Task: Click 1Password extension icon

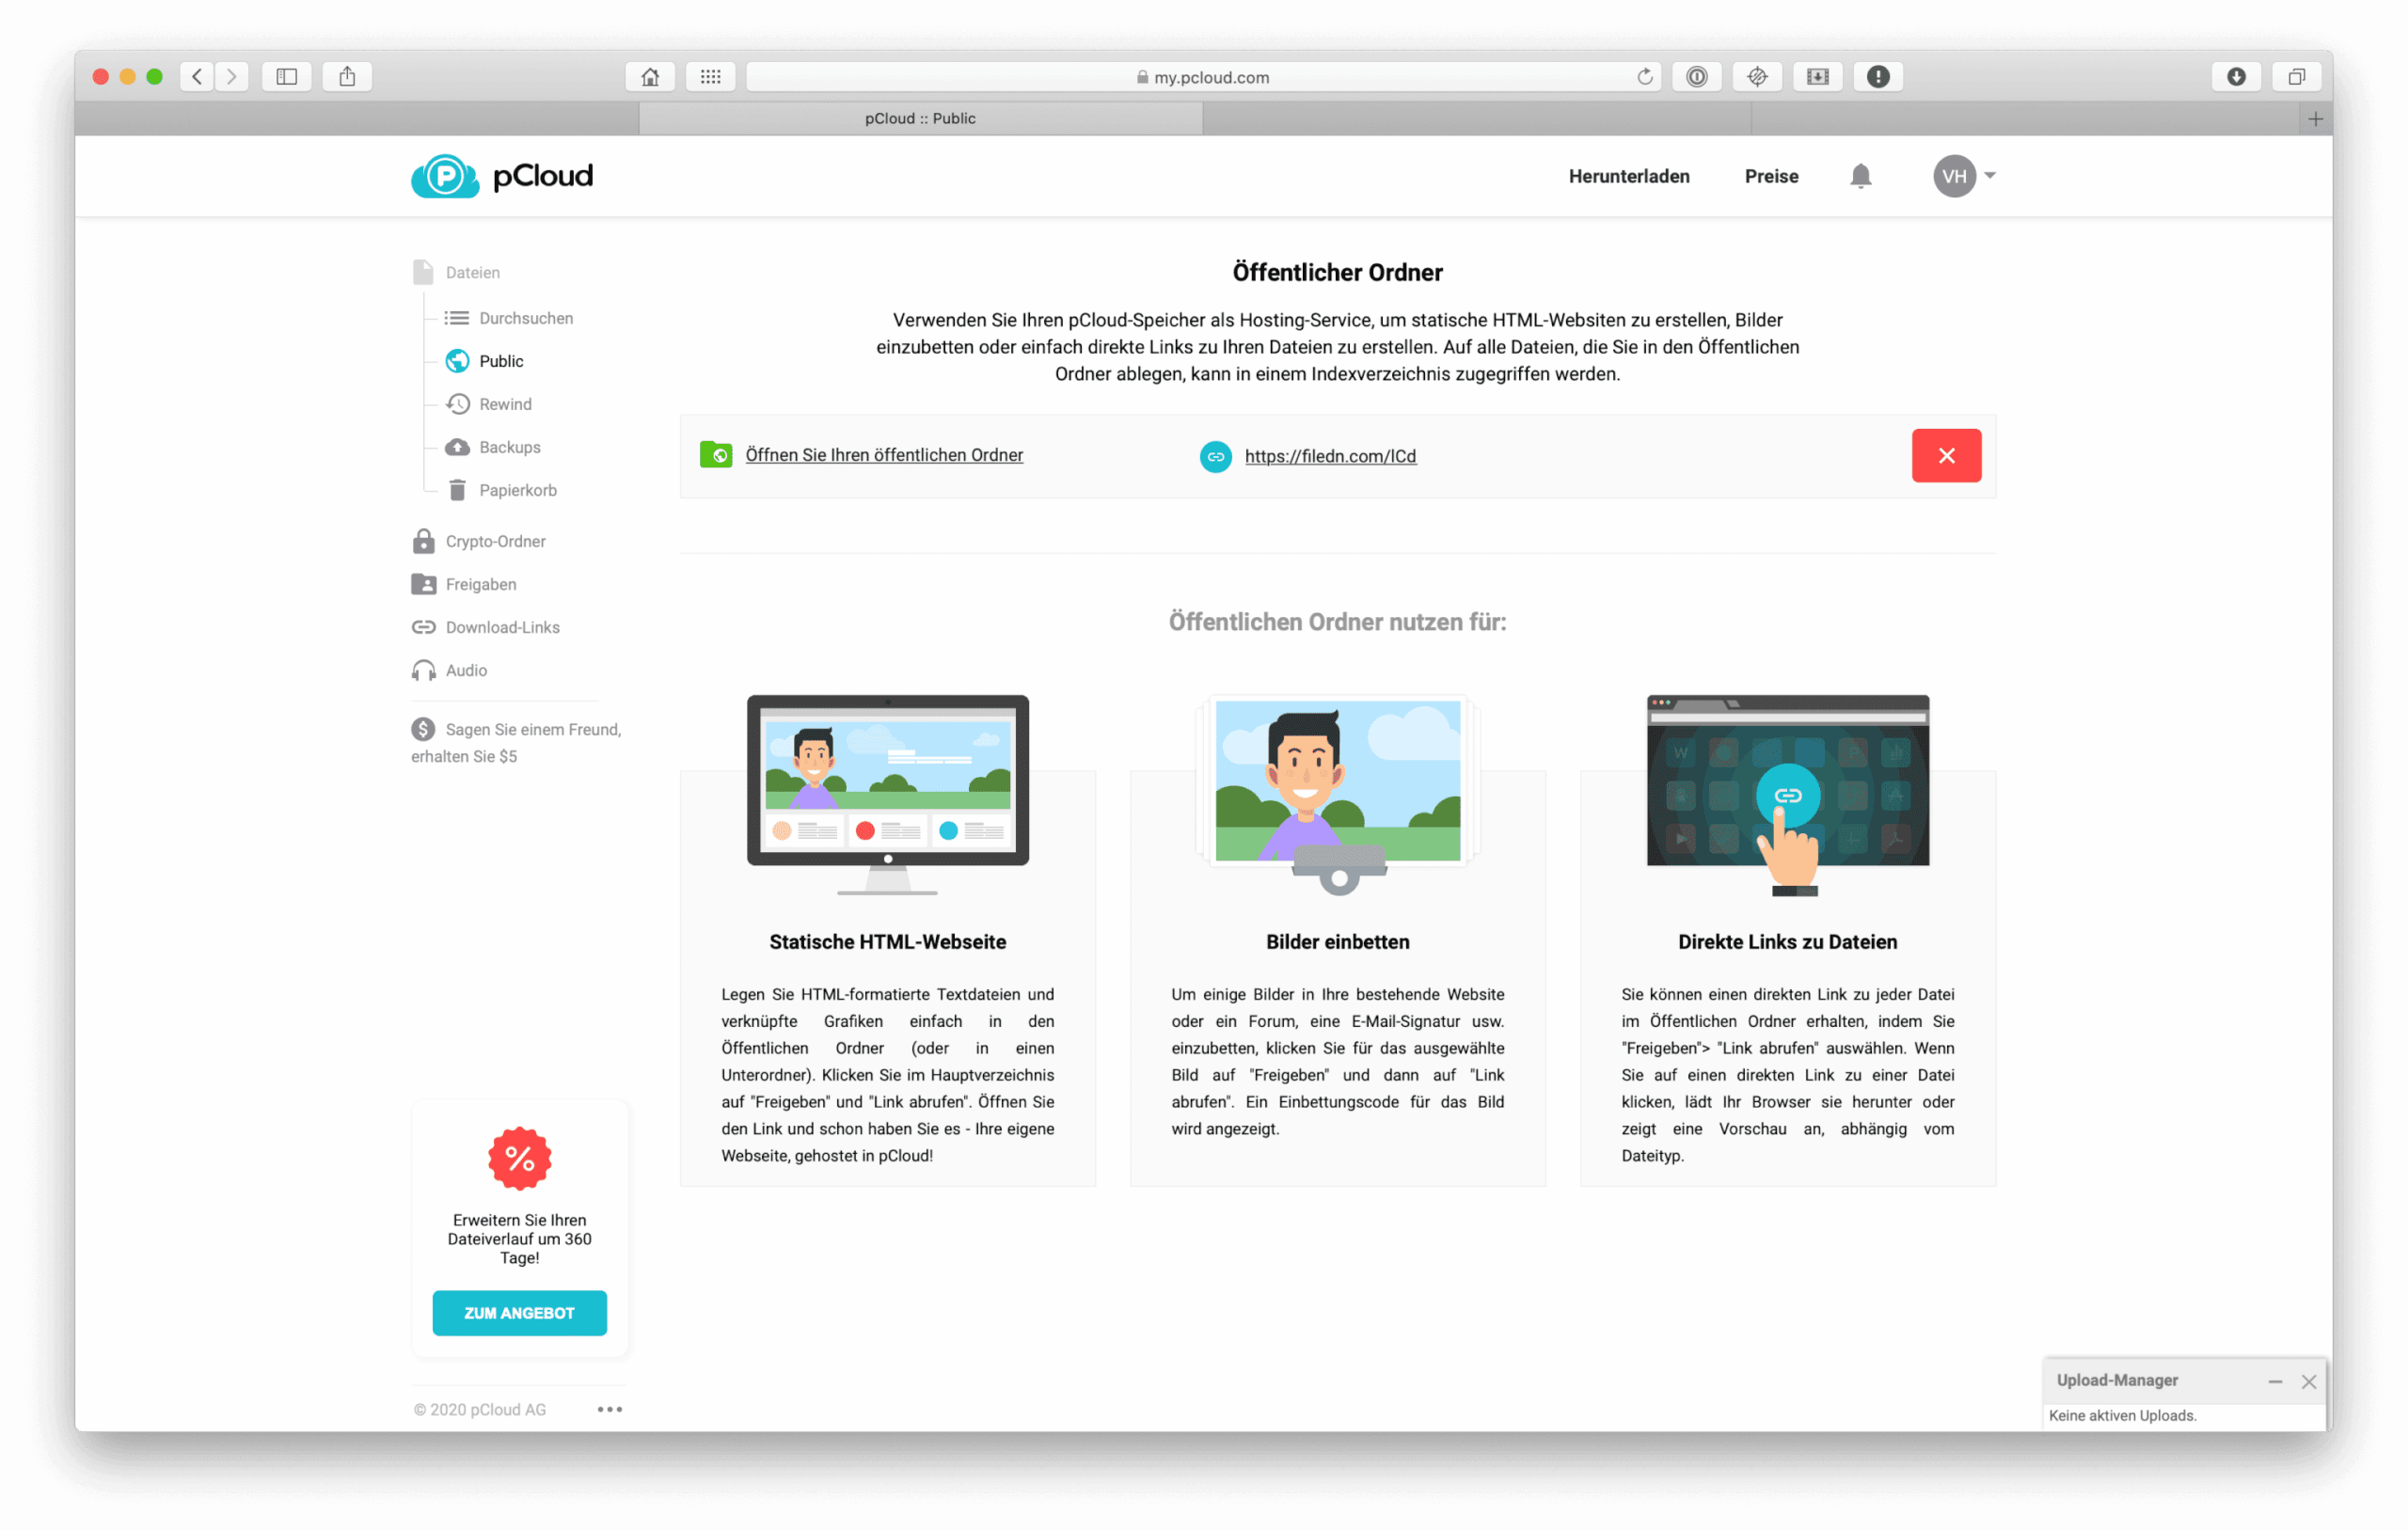Action: [x=1697, y=76]
